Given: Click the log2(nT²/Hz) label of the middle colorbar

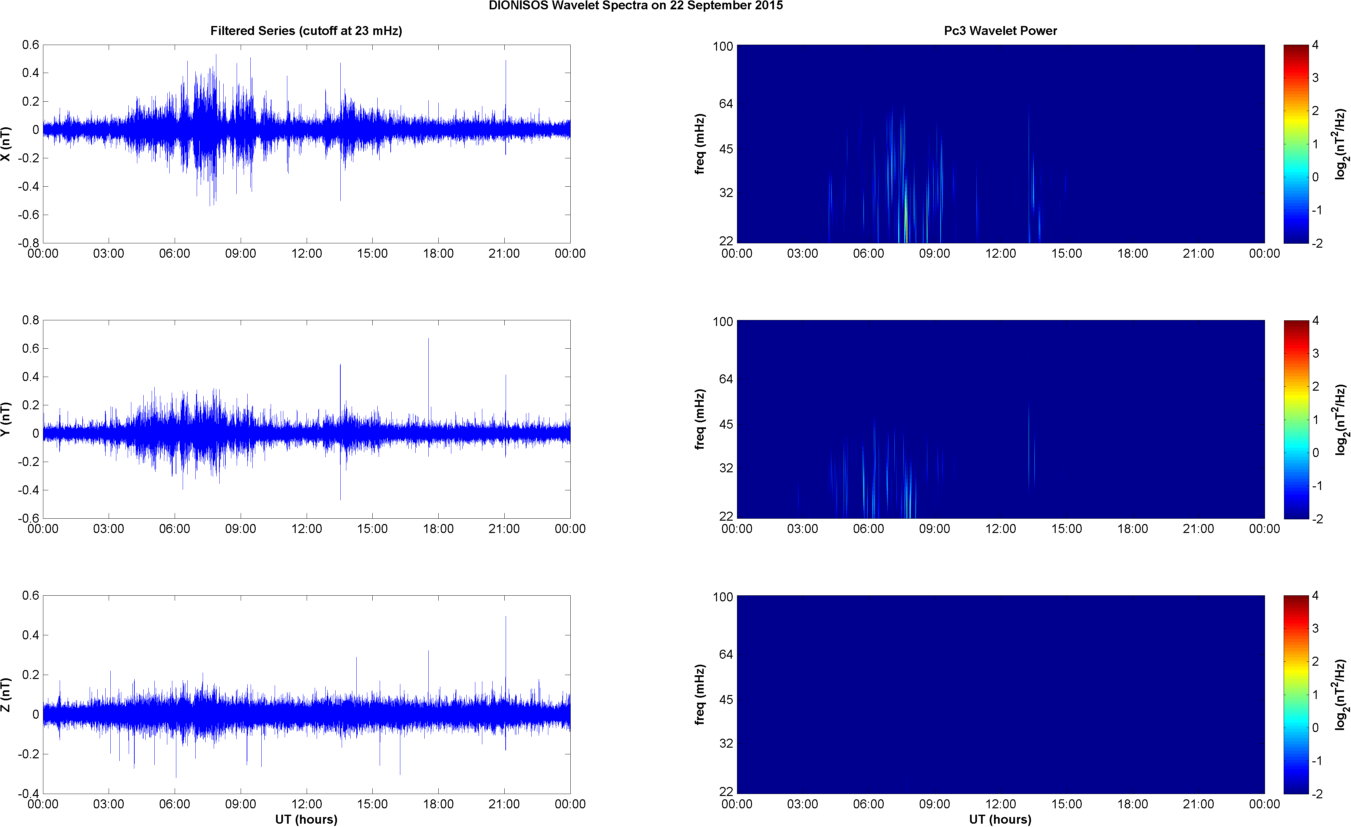Looking at the screenshot, I should point(1342,419).
